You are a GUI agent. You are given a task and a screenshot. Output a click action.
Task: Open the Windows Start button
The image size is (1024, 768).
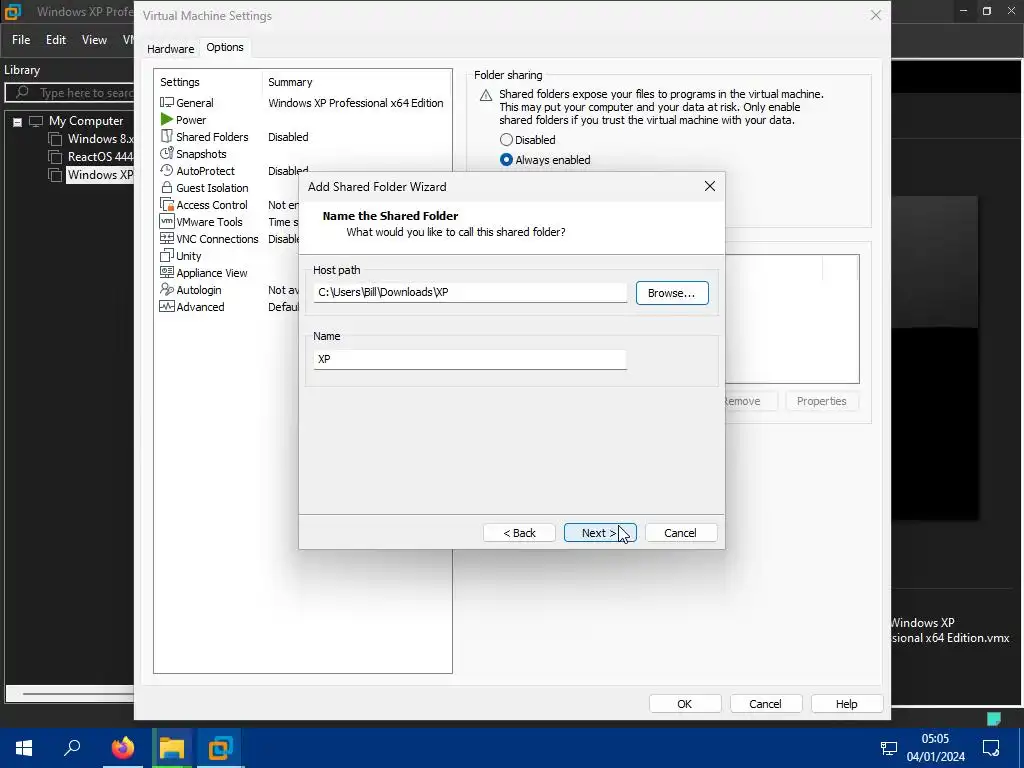tap(24, 748)
